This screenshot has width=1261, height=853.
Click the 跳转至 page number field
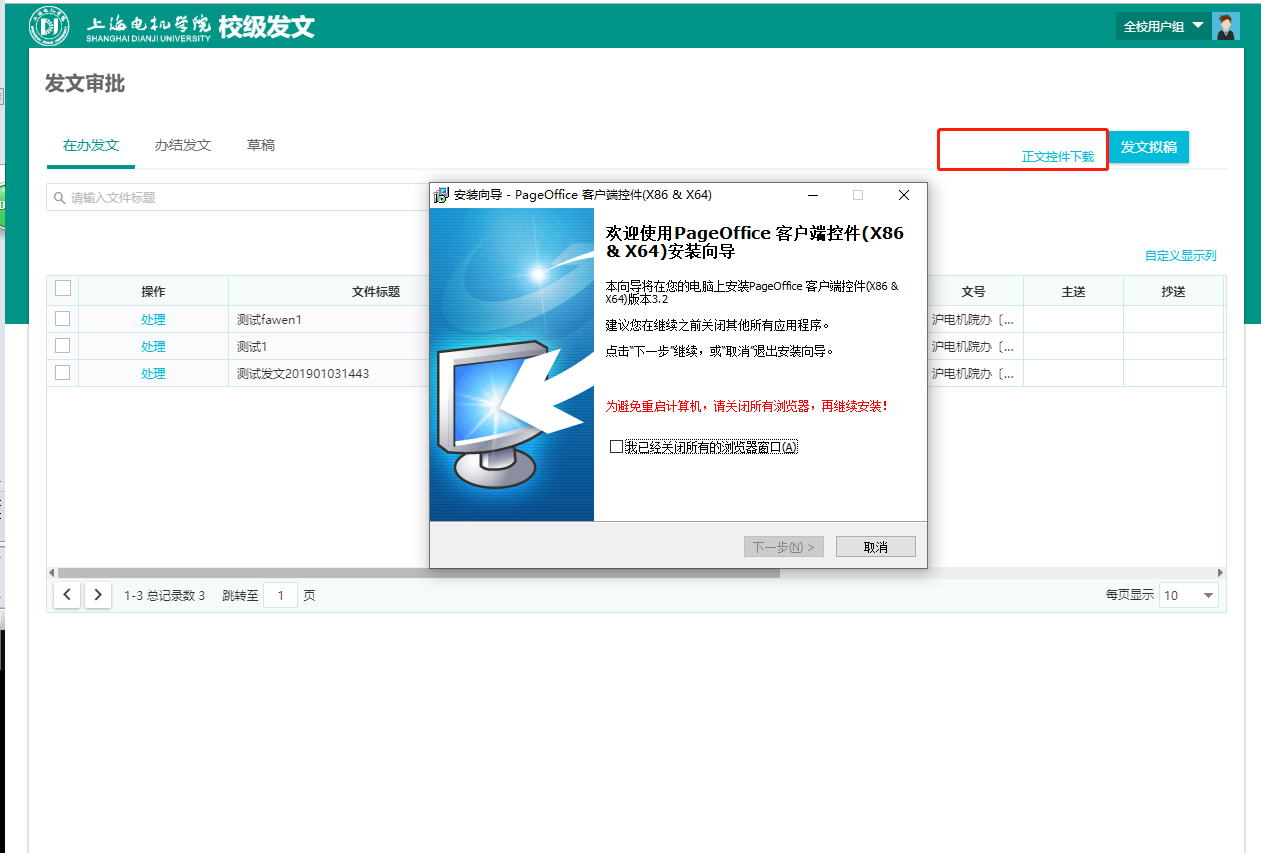tap(280, 596)
